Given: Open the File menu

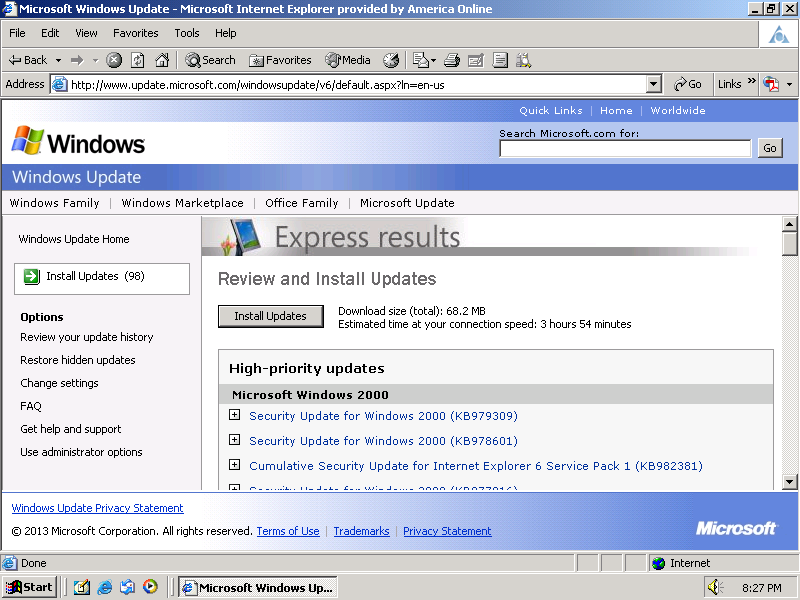Looking at the screenshot, I should (17, 33).
